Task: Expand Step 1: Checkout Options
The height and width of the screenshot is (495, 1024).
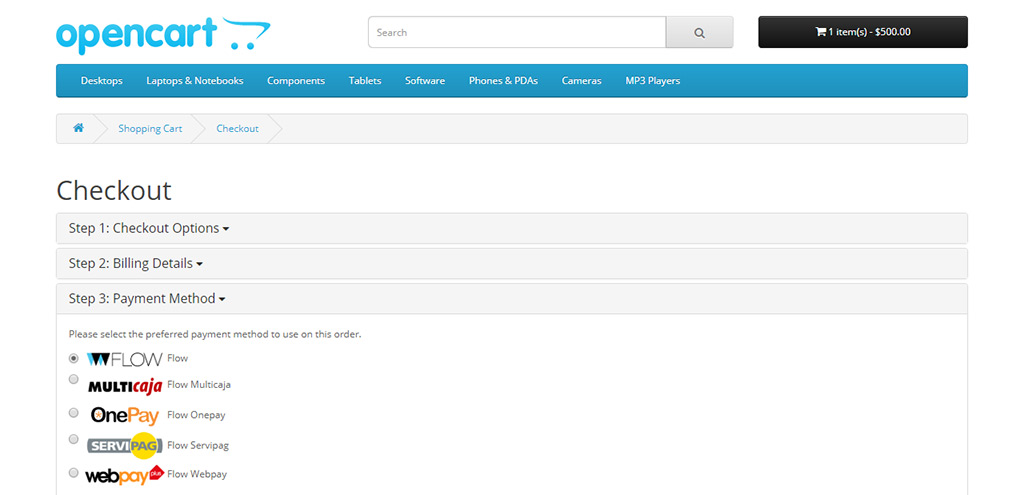Action: 149,228
